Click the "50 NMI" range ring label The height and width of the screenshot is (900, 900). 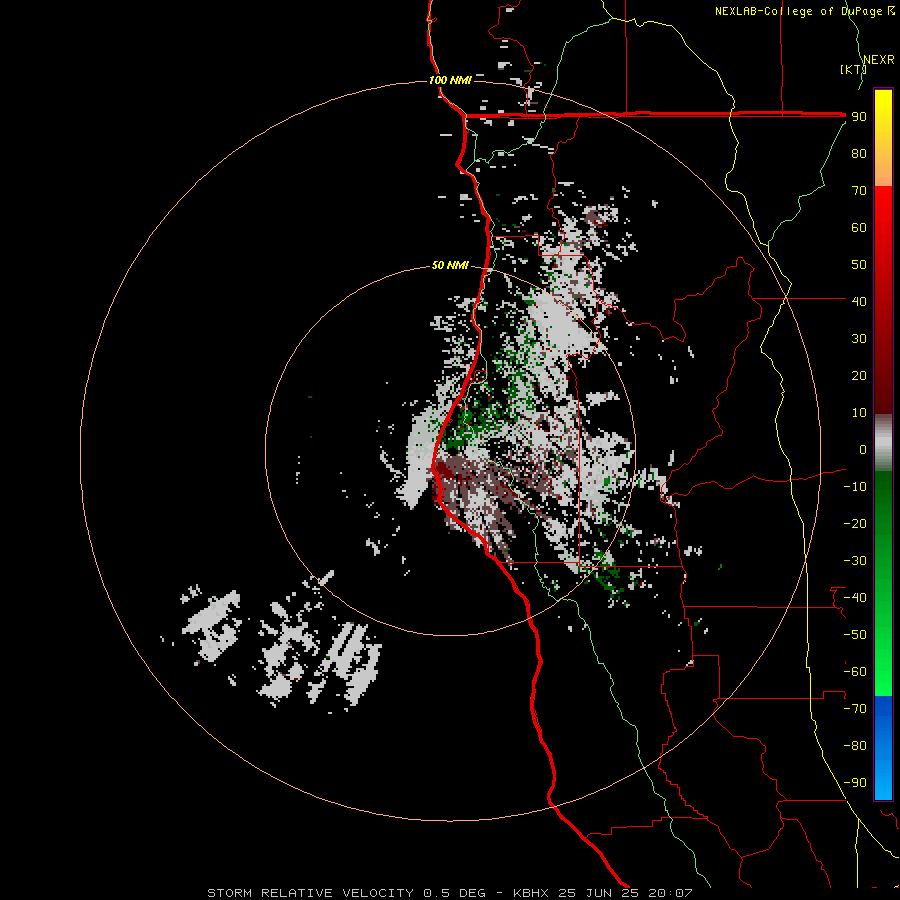pos(450,265)
